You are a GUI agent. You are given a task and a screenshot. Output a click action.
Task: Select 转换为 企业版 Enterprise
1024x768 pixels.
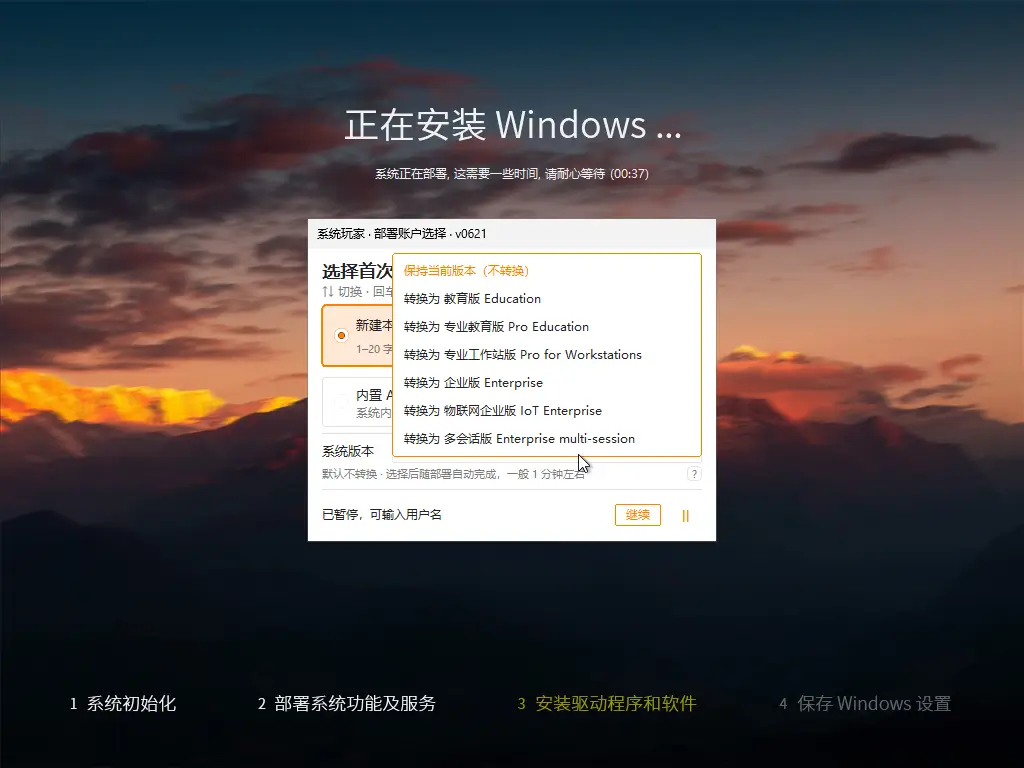click(x=547, y=383)
